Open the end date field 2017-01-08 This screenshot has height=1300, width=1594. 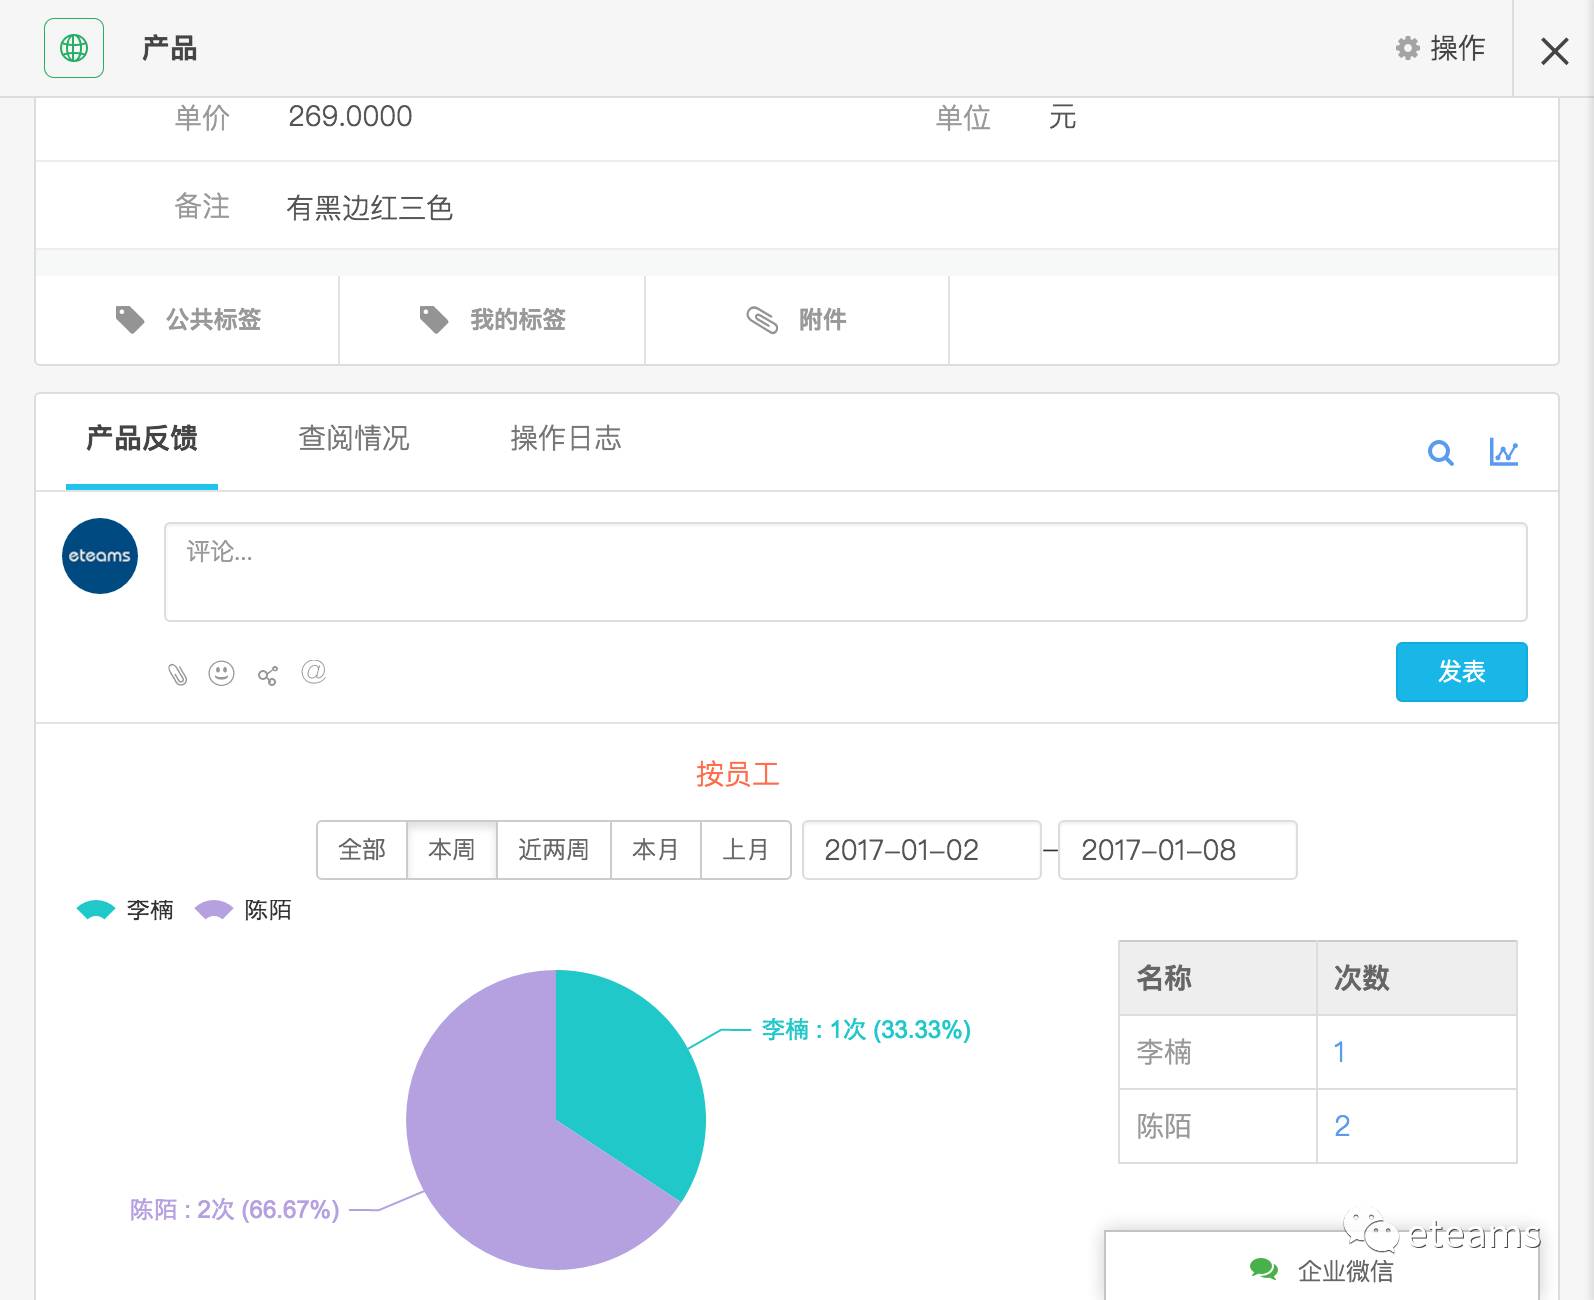tap(1178, 850)
